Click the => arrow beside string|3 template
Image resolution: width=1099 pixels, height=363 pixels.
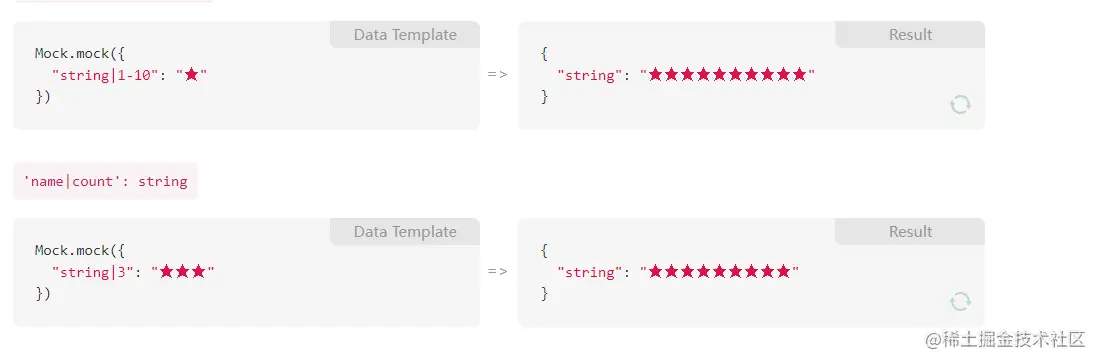pos(498,272)
